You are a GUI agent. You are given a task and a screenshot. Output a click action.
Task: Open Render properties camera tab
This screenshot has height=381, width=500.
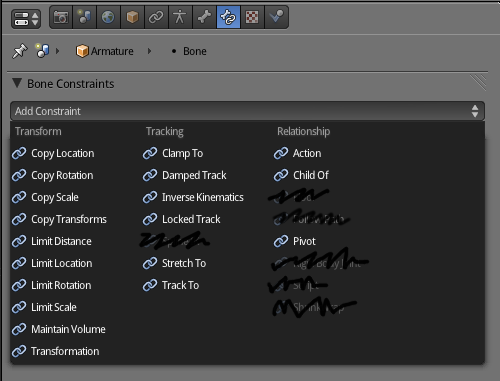[x=61, y=17]
